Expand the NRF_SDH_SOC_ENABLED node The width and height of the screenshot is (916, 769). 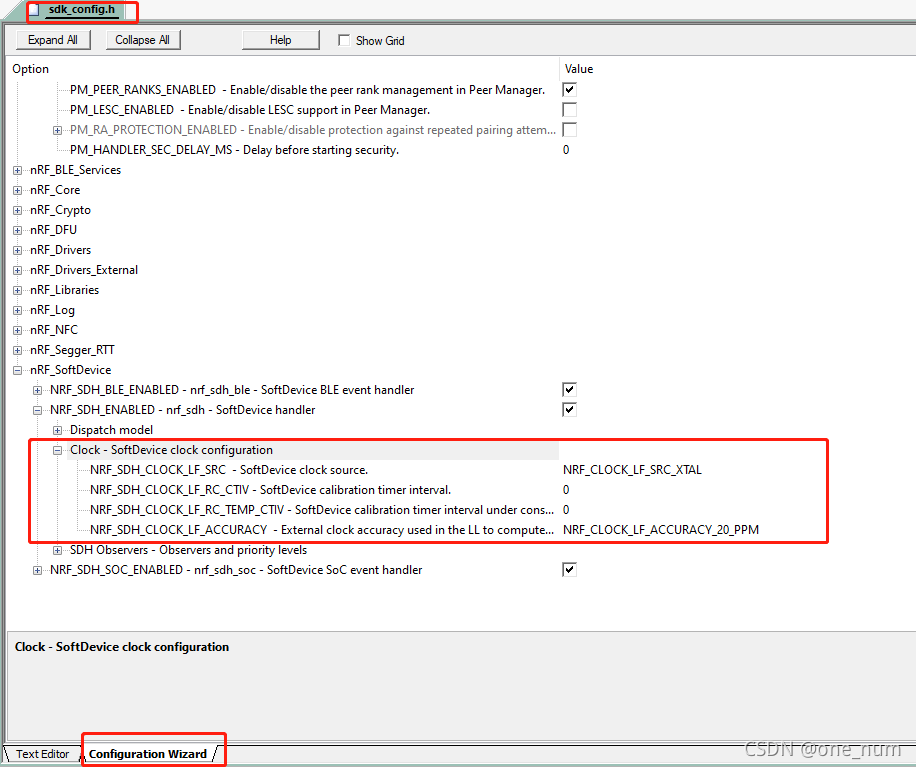[x=37, y=570]
